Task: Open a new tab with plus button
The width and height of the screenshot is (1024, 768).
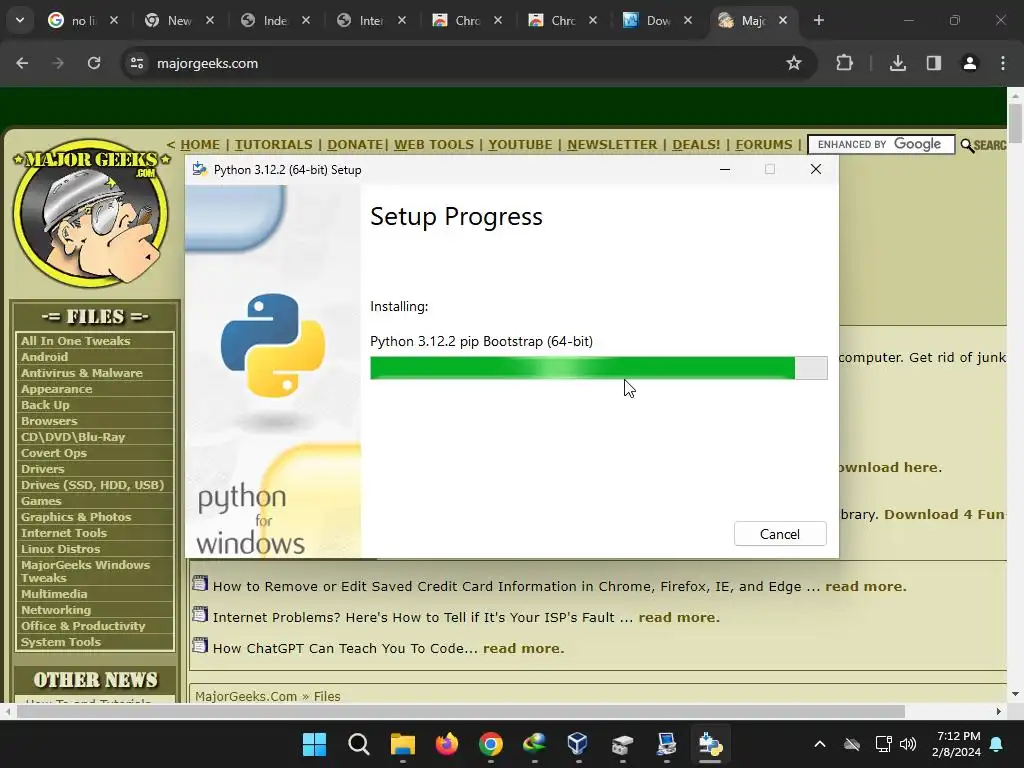Action: (819, 20)
